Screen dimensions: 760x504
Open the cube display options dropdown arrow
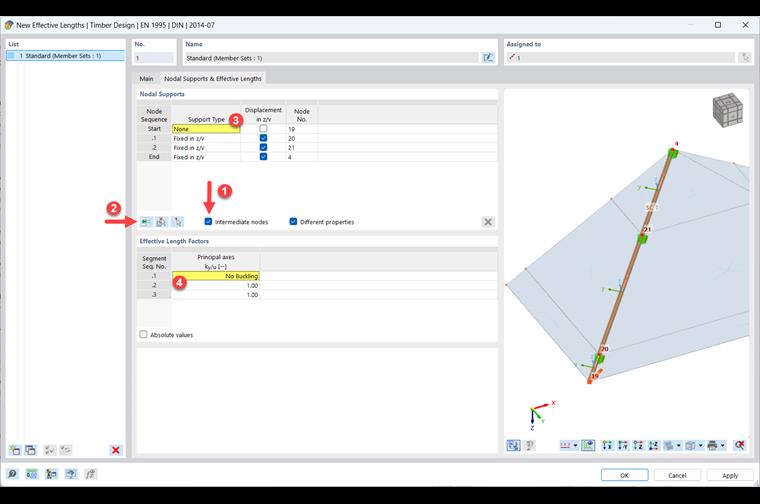701,445
